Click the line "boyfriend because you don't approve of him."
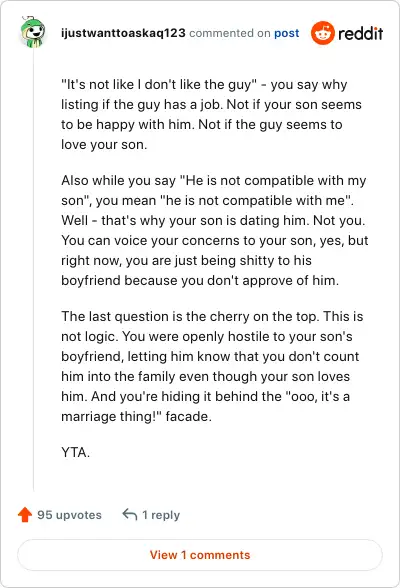Screen dimensions: 400x588 (x=200, y=280)
